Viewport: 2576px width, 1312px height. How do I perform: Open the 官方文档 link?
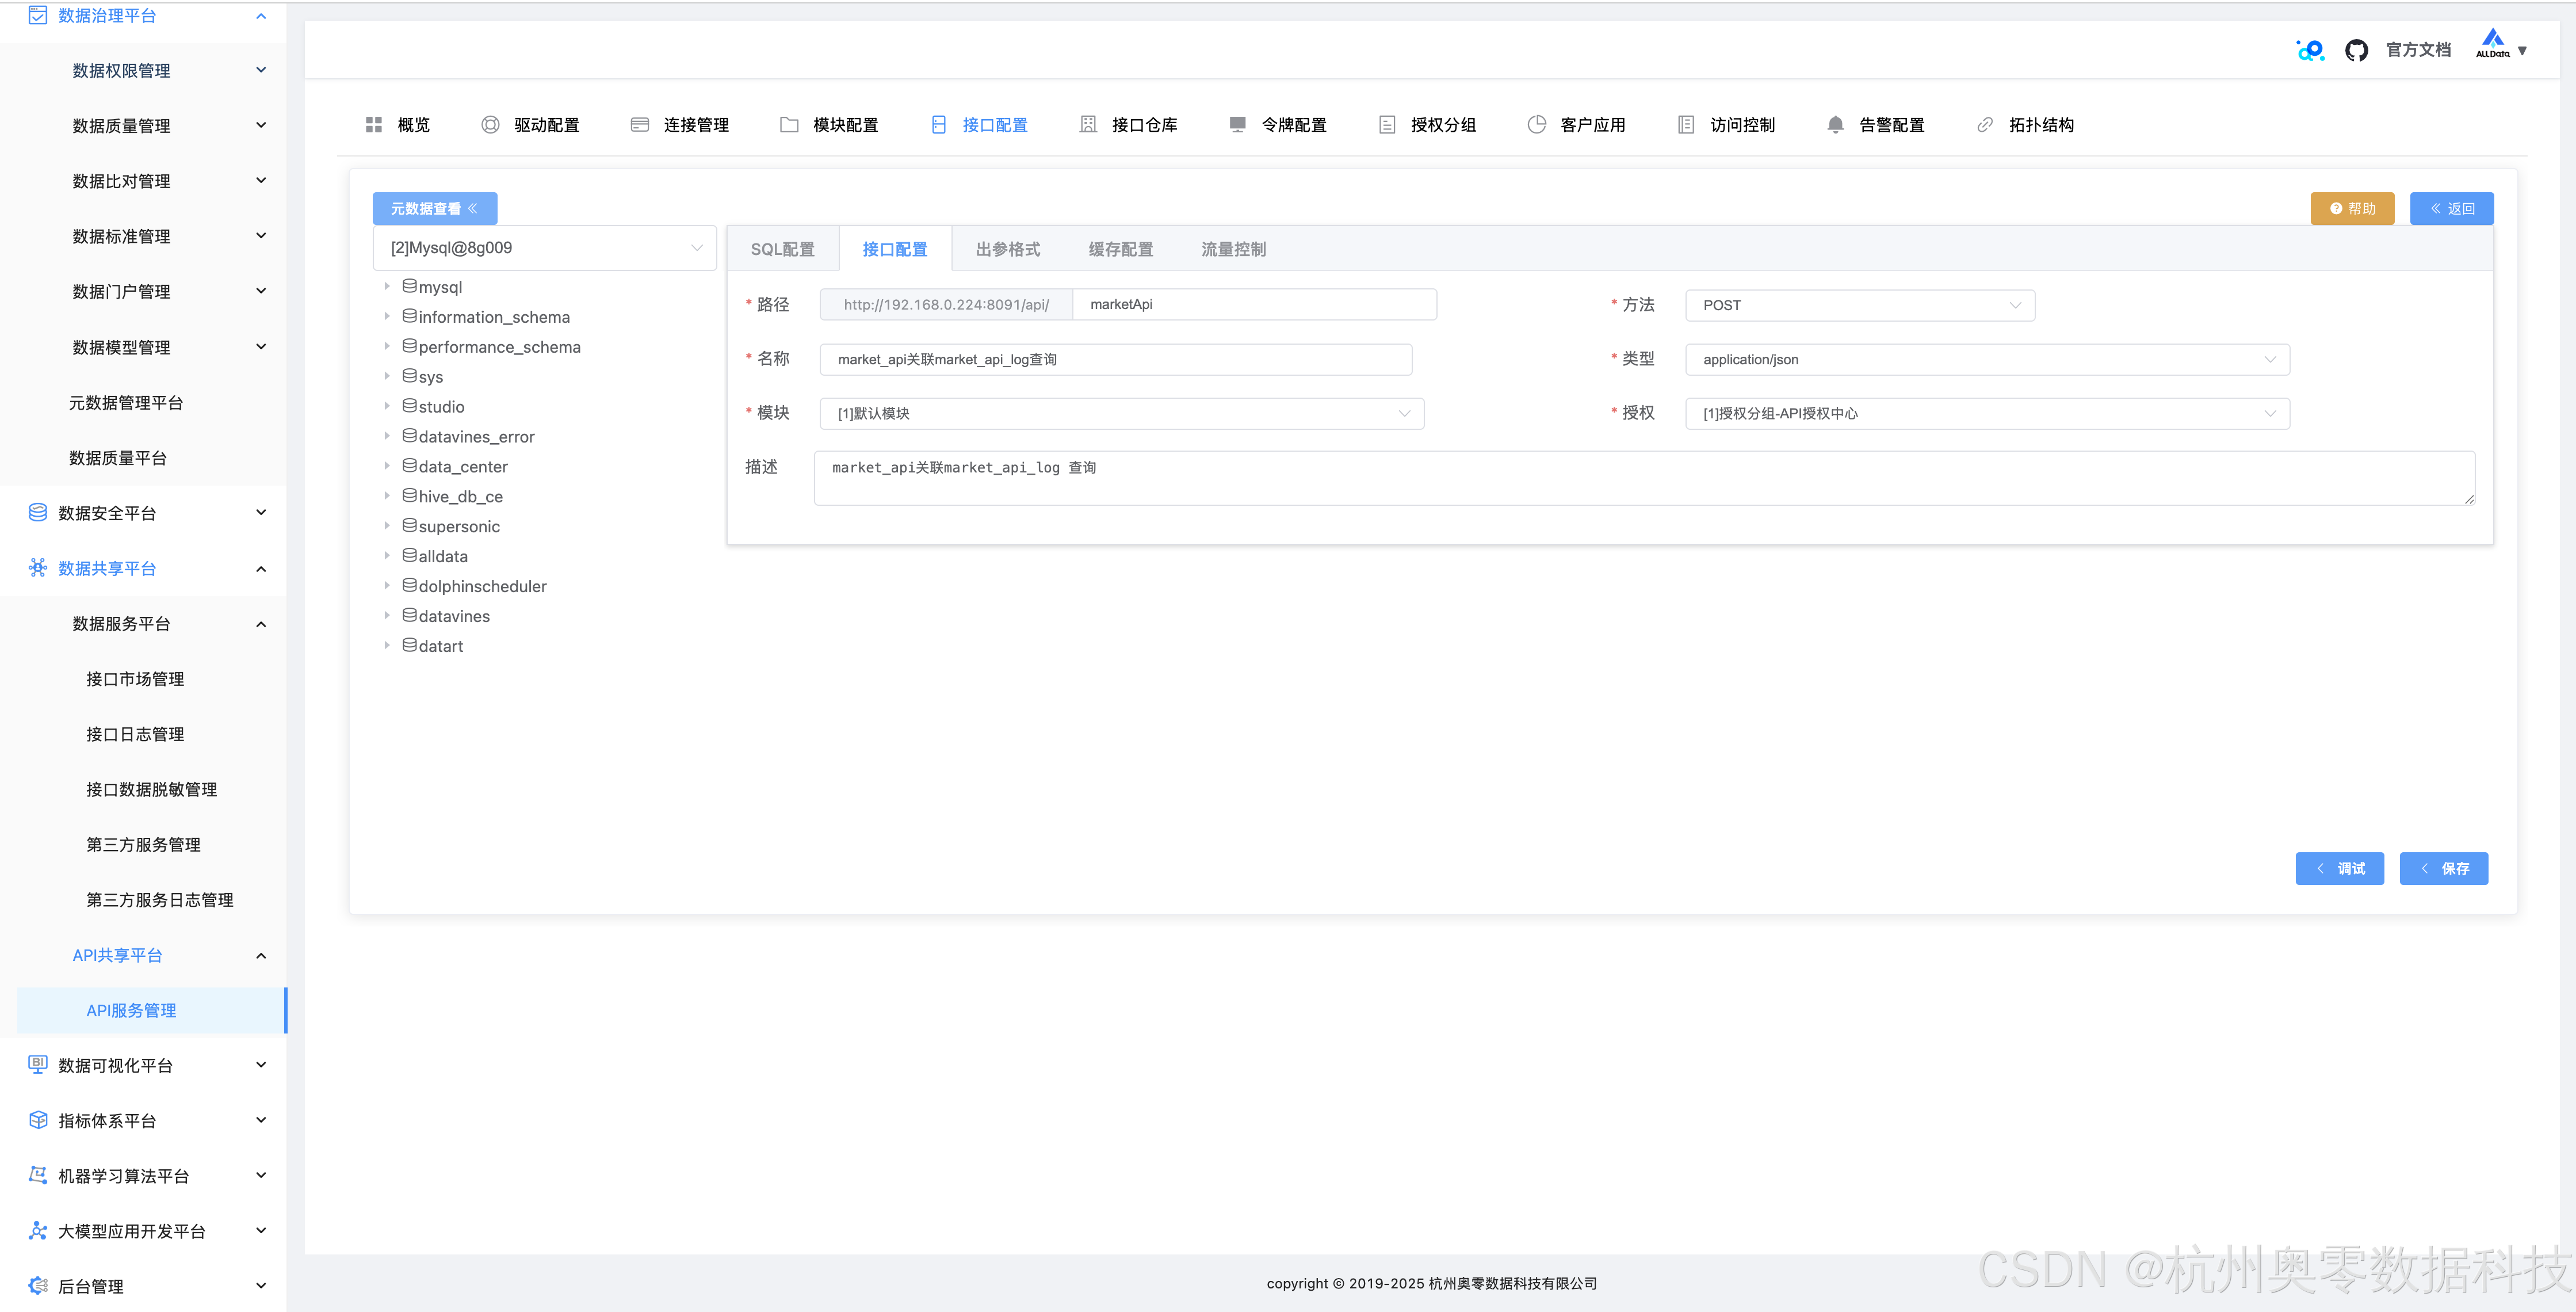click(2418, 50)
